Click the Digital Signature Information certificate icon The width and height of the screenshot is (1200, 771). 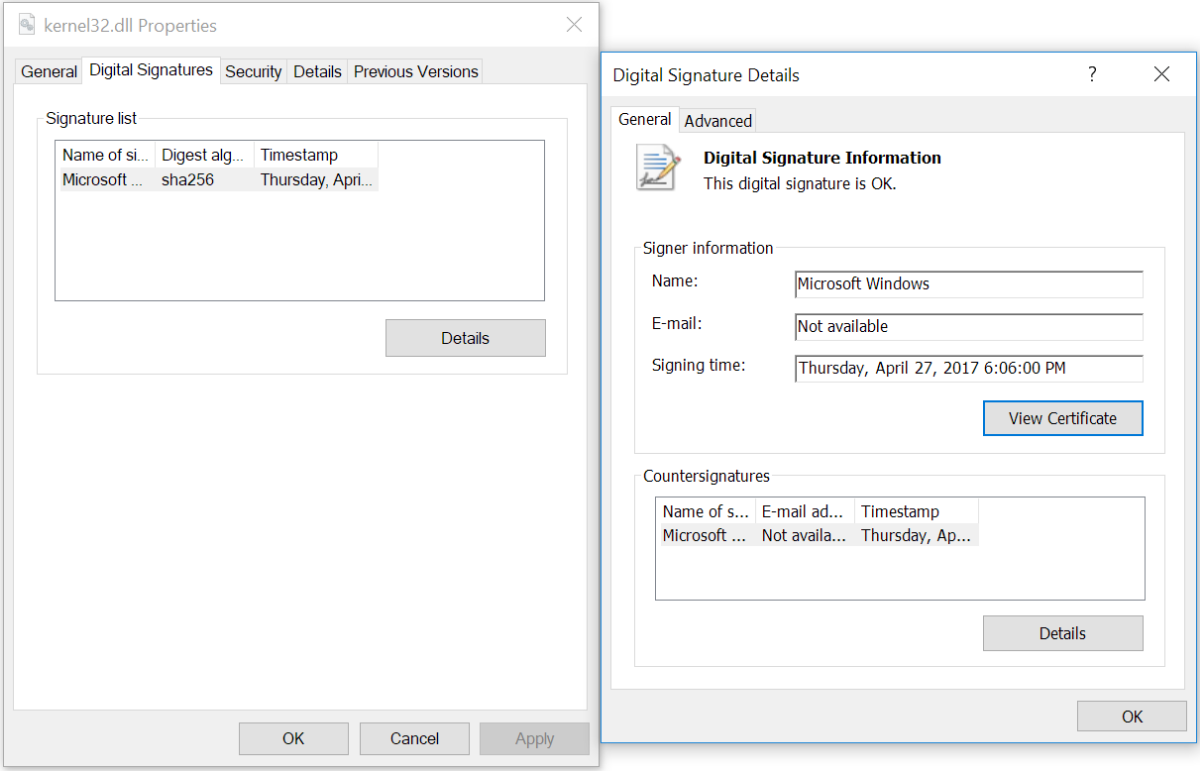coord(658,167)
